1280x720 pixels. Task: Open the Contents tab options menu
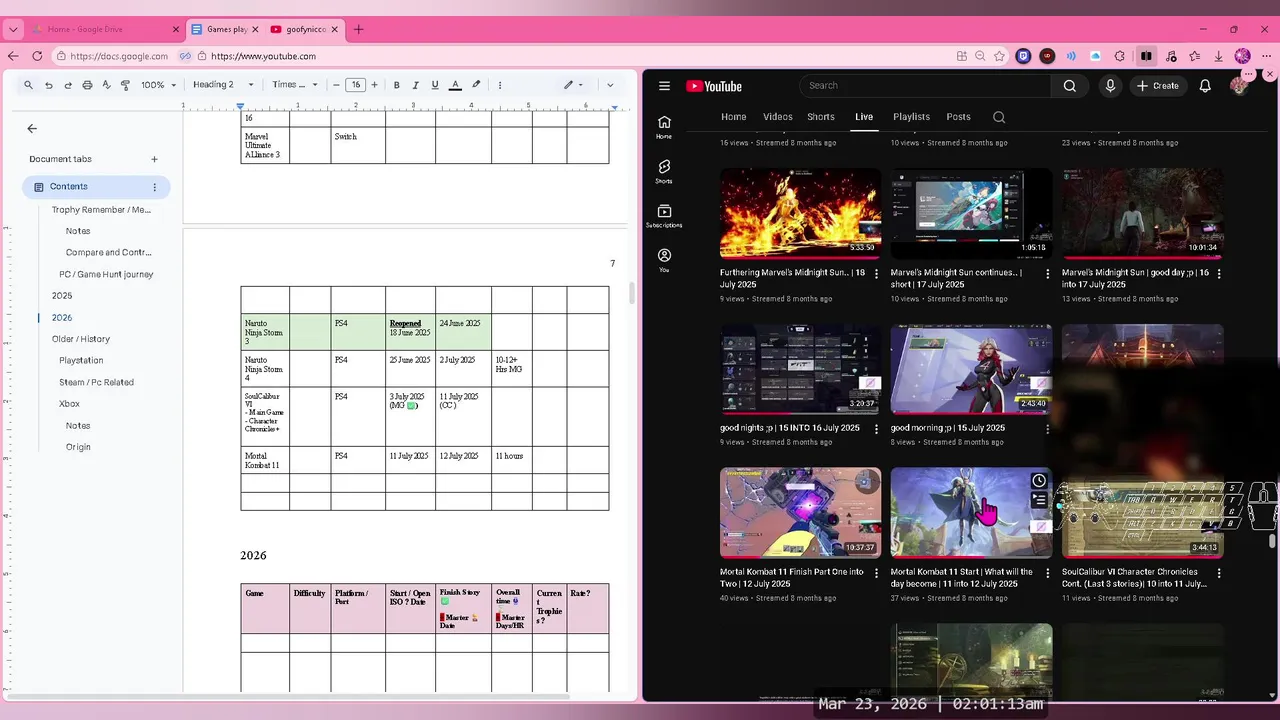154,187
